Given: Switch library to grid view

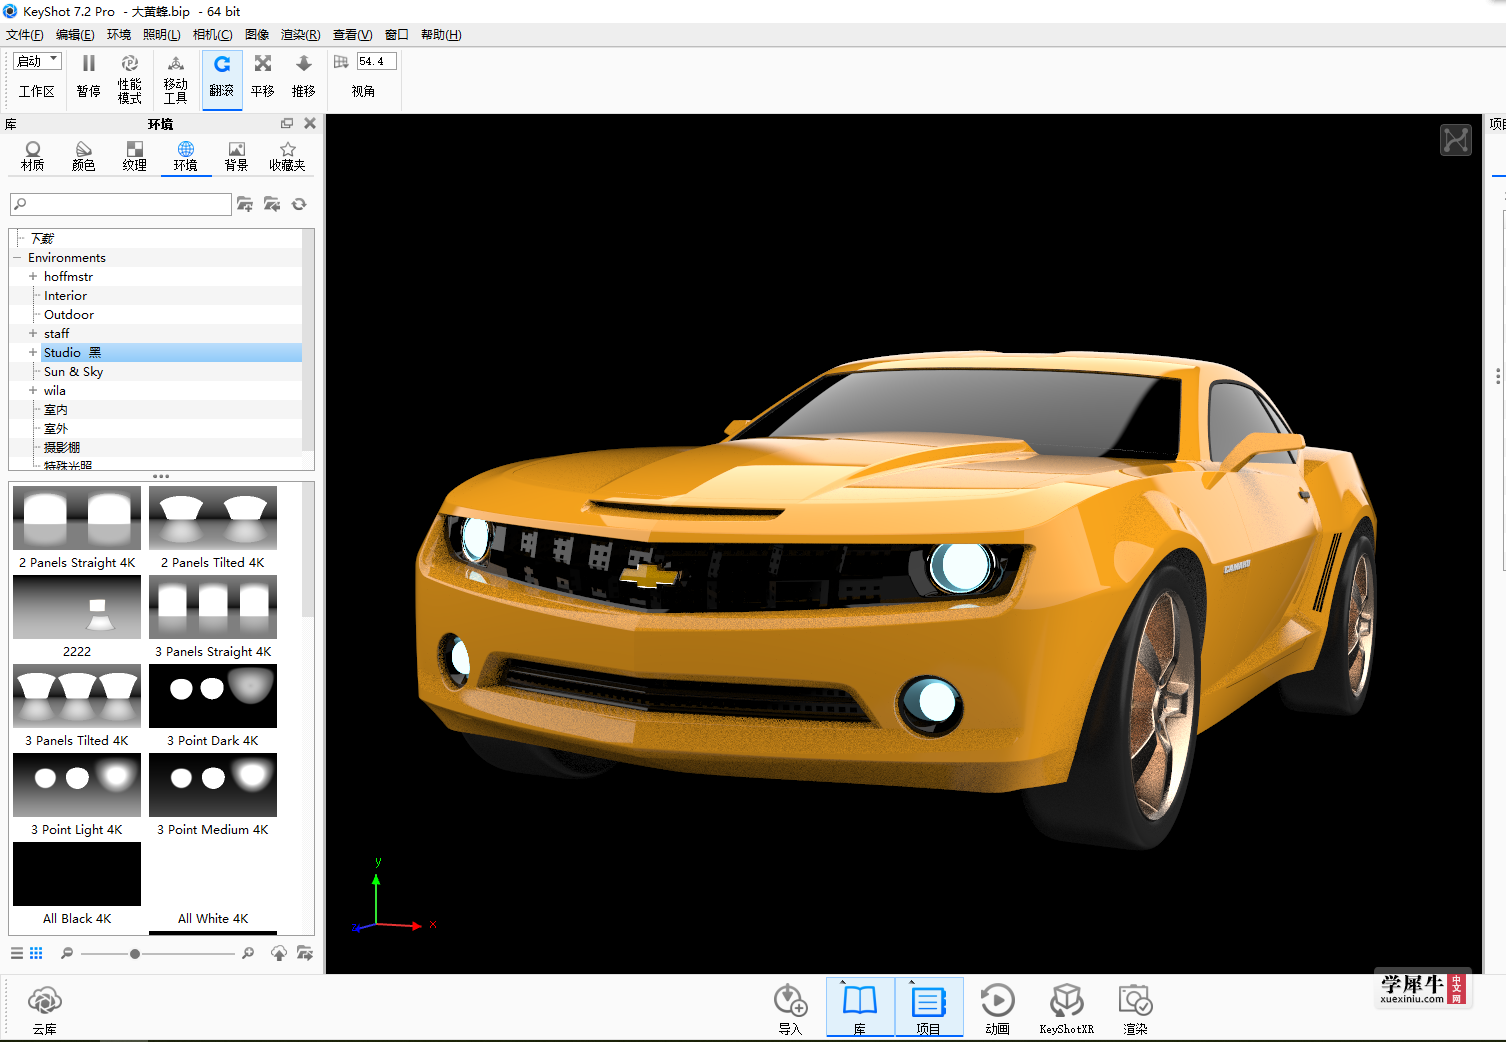Looking at the screenshot, I should click(x=36, y=953).
